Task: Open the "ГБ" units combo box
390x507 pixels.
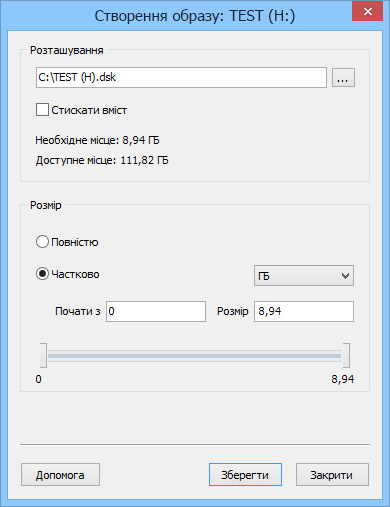Action: [x=304, y=276]
